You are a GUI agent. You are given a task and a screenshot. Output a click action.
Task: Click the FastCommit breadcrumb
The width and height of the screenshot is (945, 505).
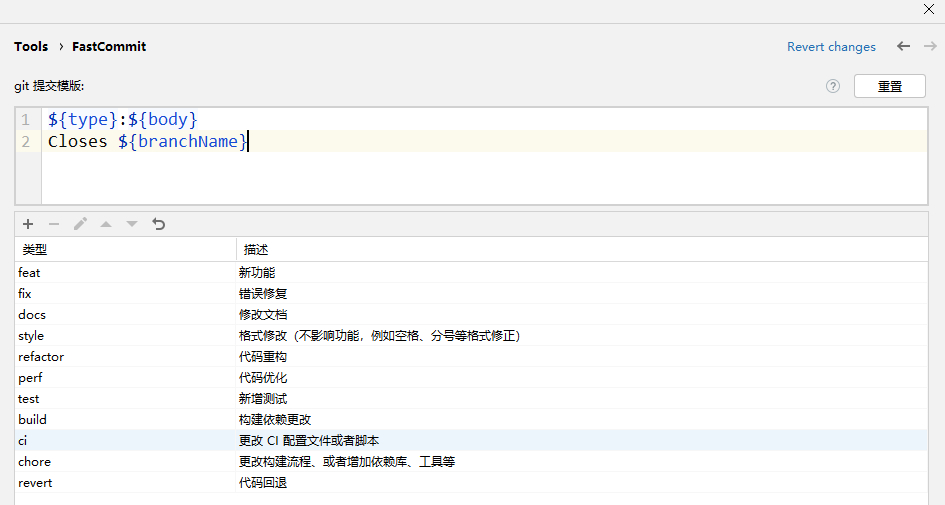(x=109, y=46)
